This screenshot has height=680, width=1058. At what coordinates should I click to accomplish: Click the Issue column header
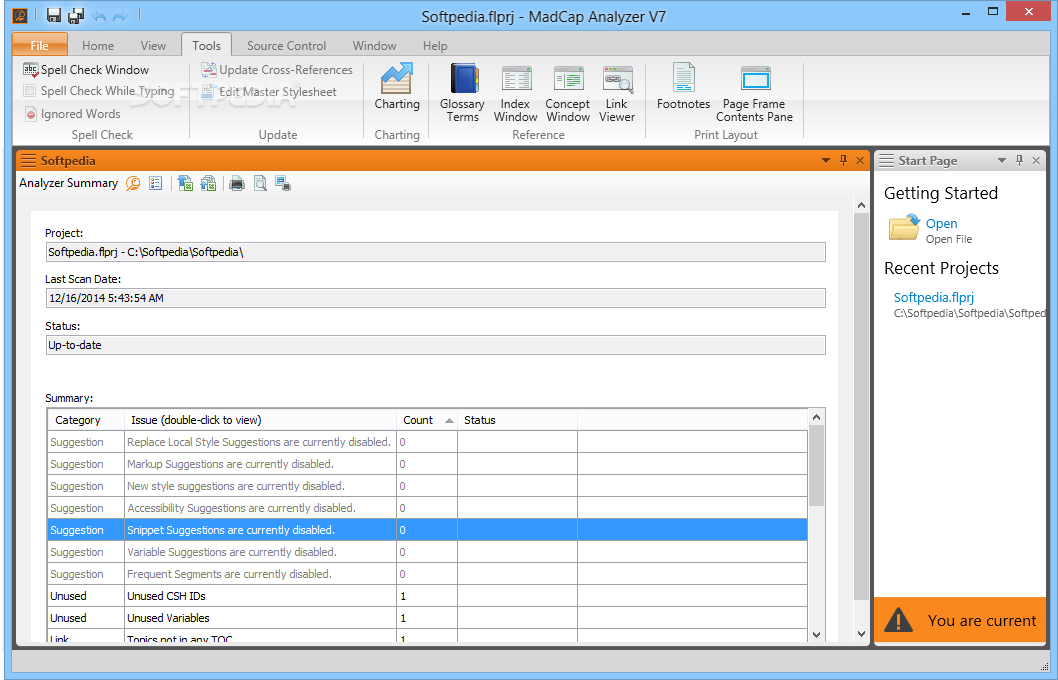pyautogui.click(x=261, y=420)
